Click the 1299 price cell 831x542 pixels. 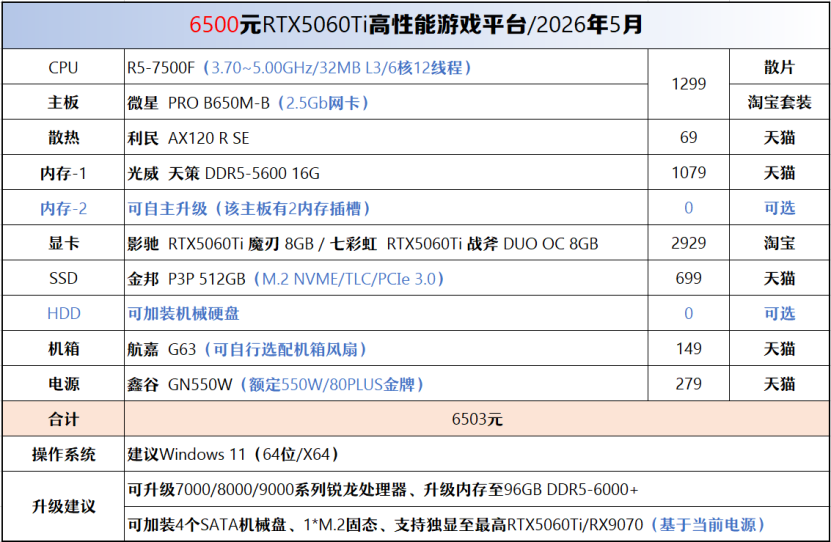click(x=688, y=84)
